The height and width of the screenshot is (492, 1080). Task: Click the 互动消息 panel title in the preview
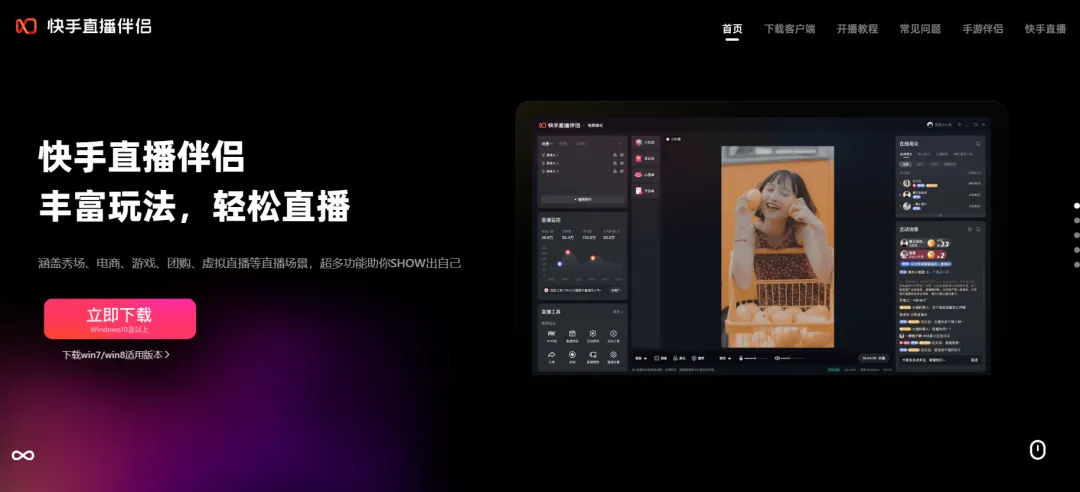click(x=909, y=229)
